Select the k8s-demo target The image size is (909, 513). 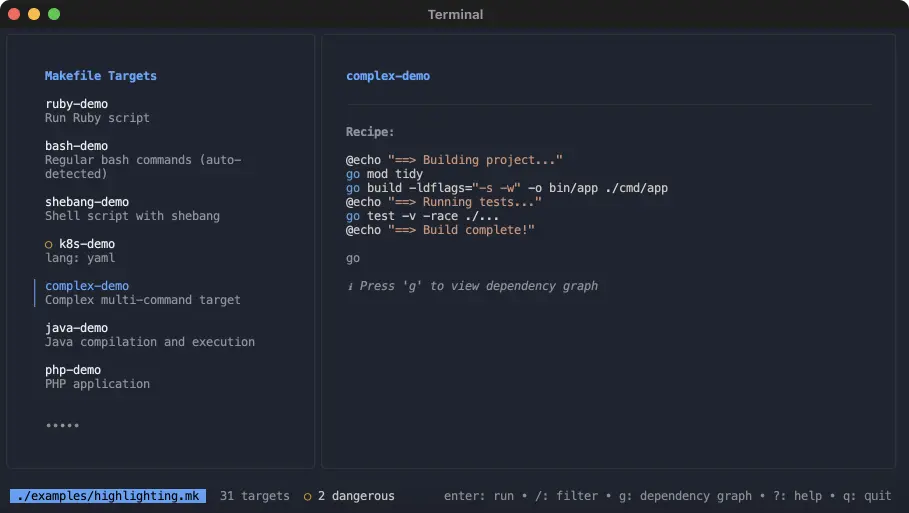(87, 244)
